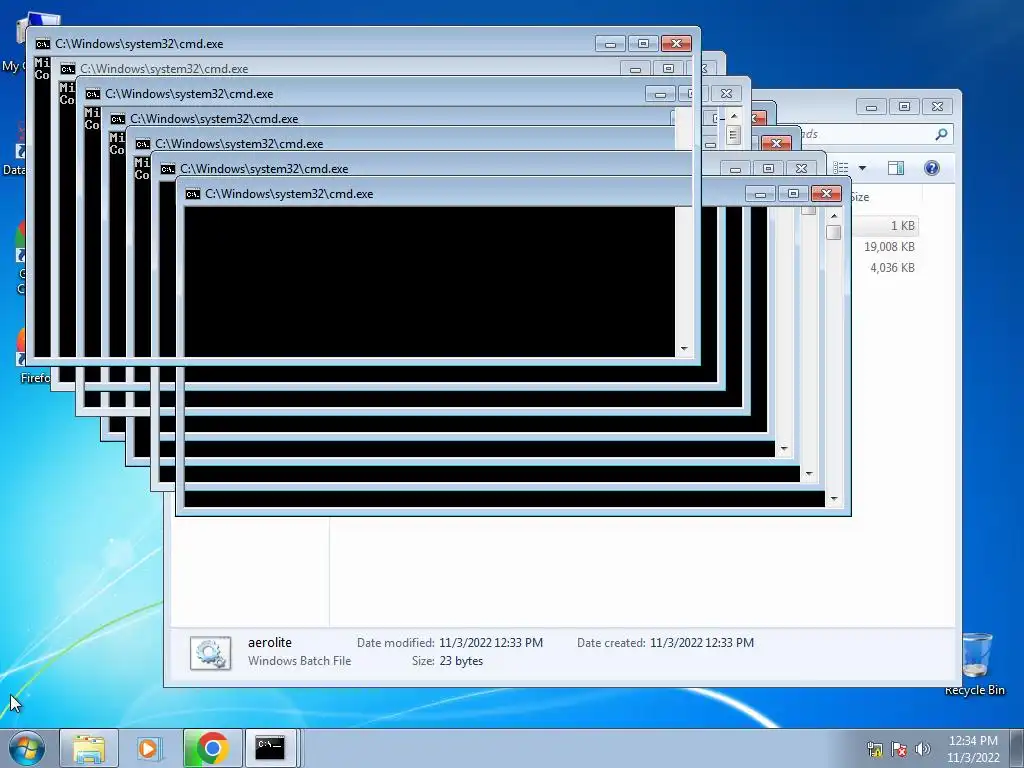The width and height of the screenshot is (1024, 768).
Task: Open Explorer help question mark icon
Action: click(932, 168)
